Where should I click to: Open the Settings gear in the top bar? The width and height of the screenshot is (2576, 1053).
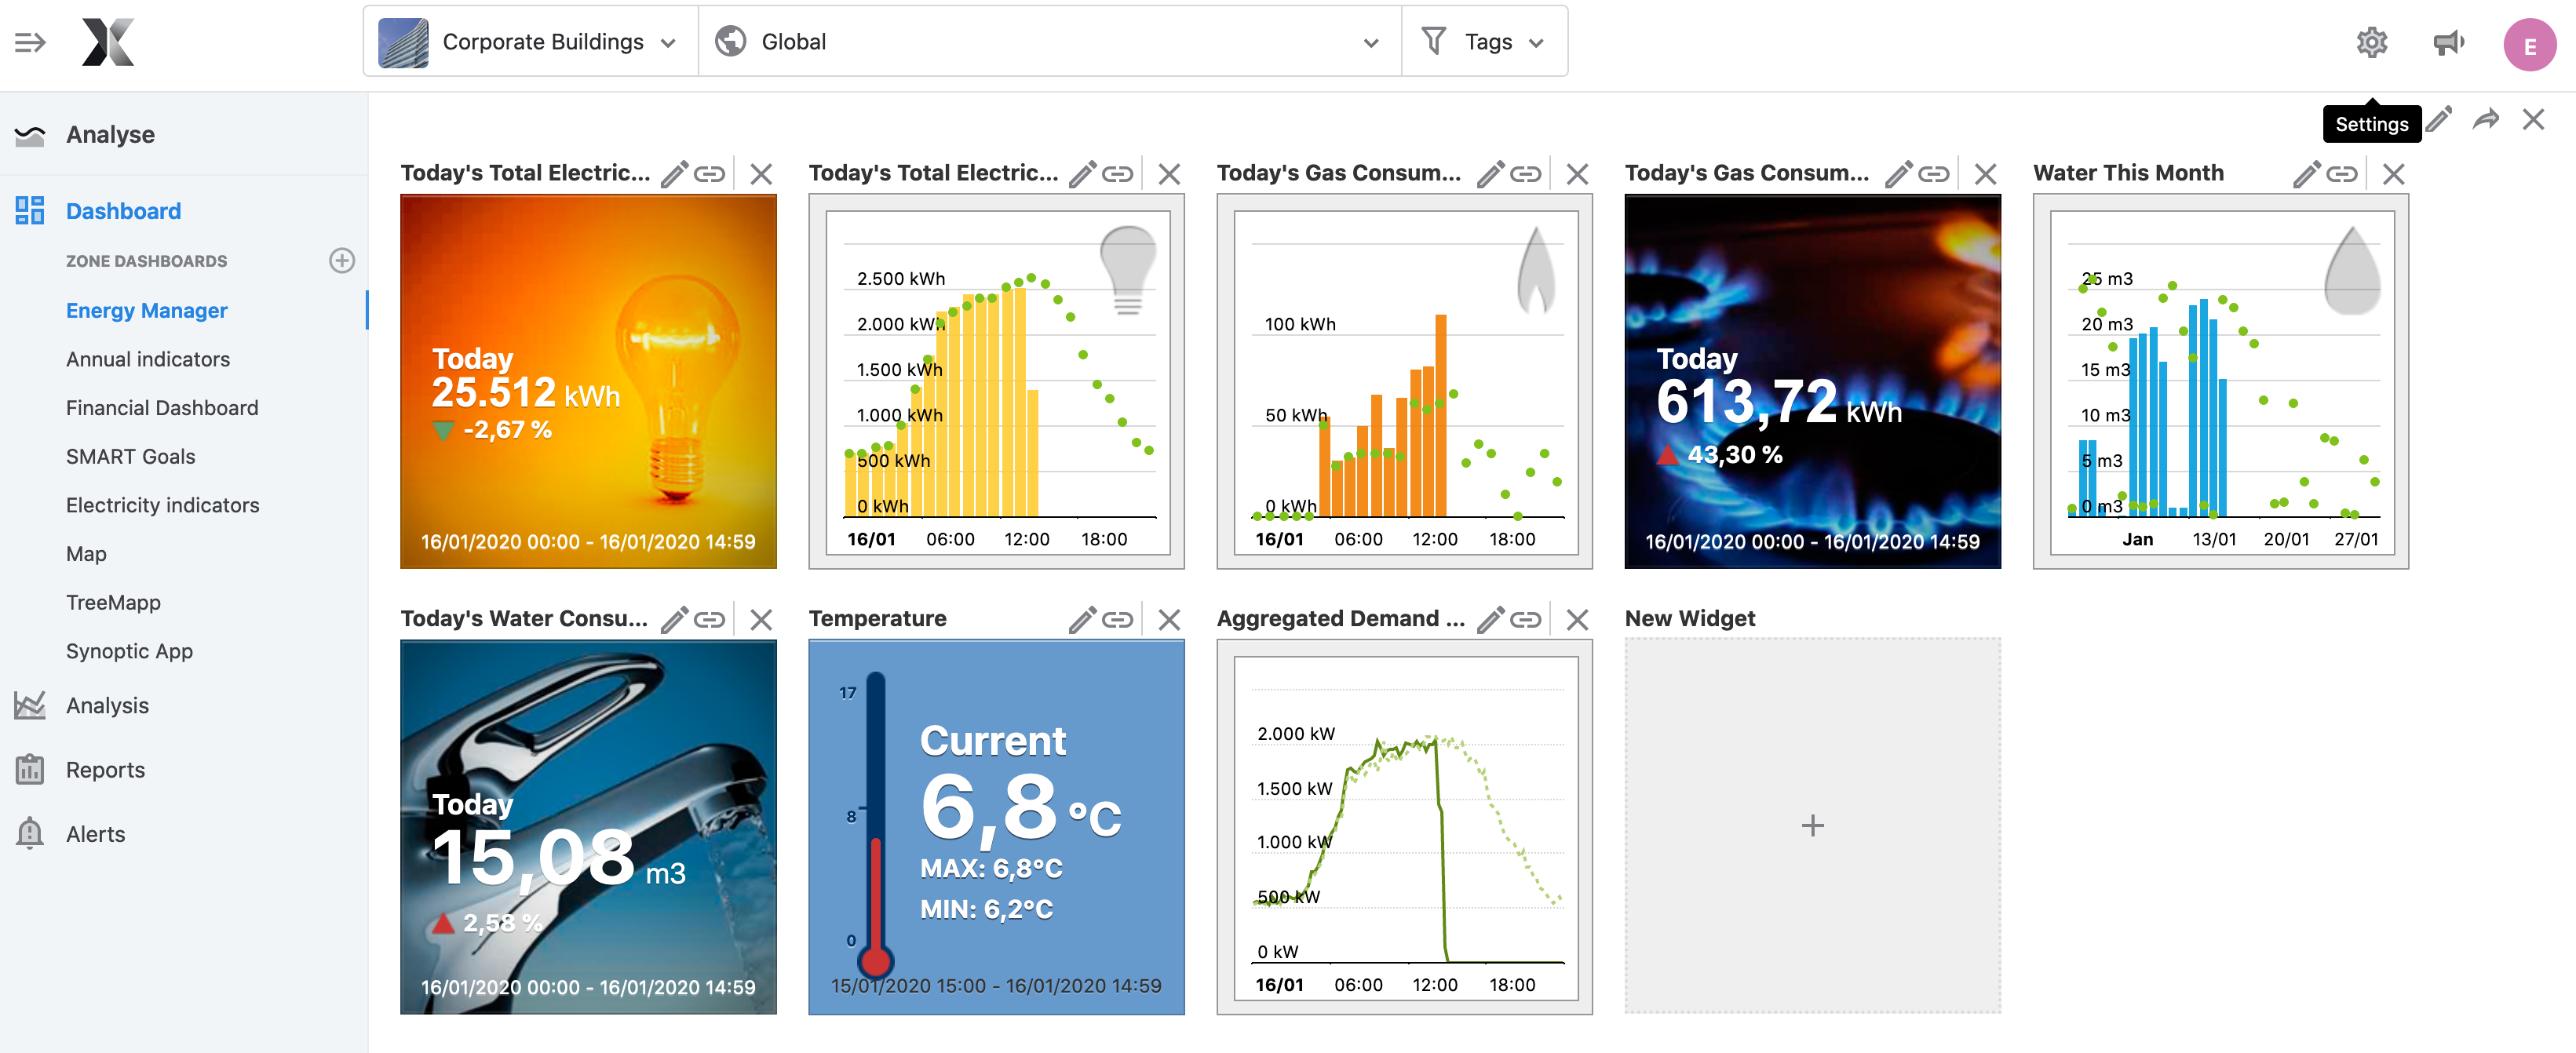pyautogui.click(x=2372, y=42)
